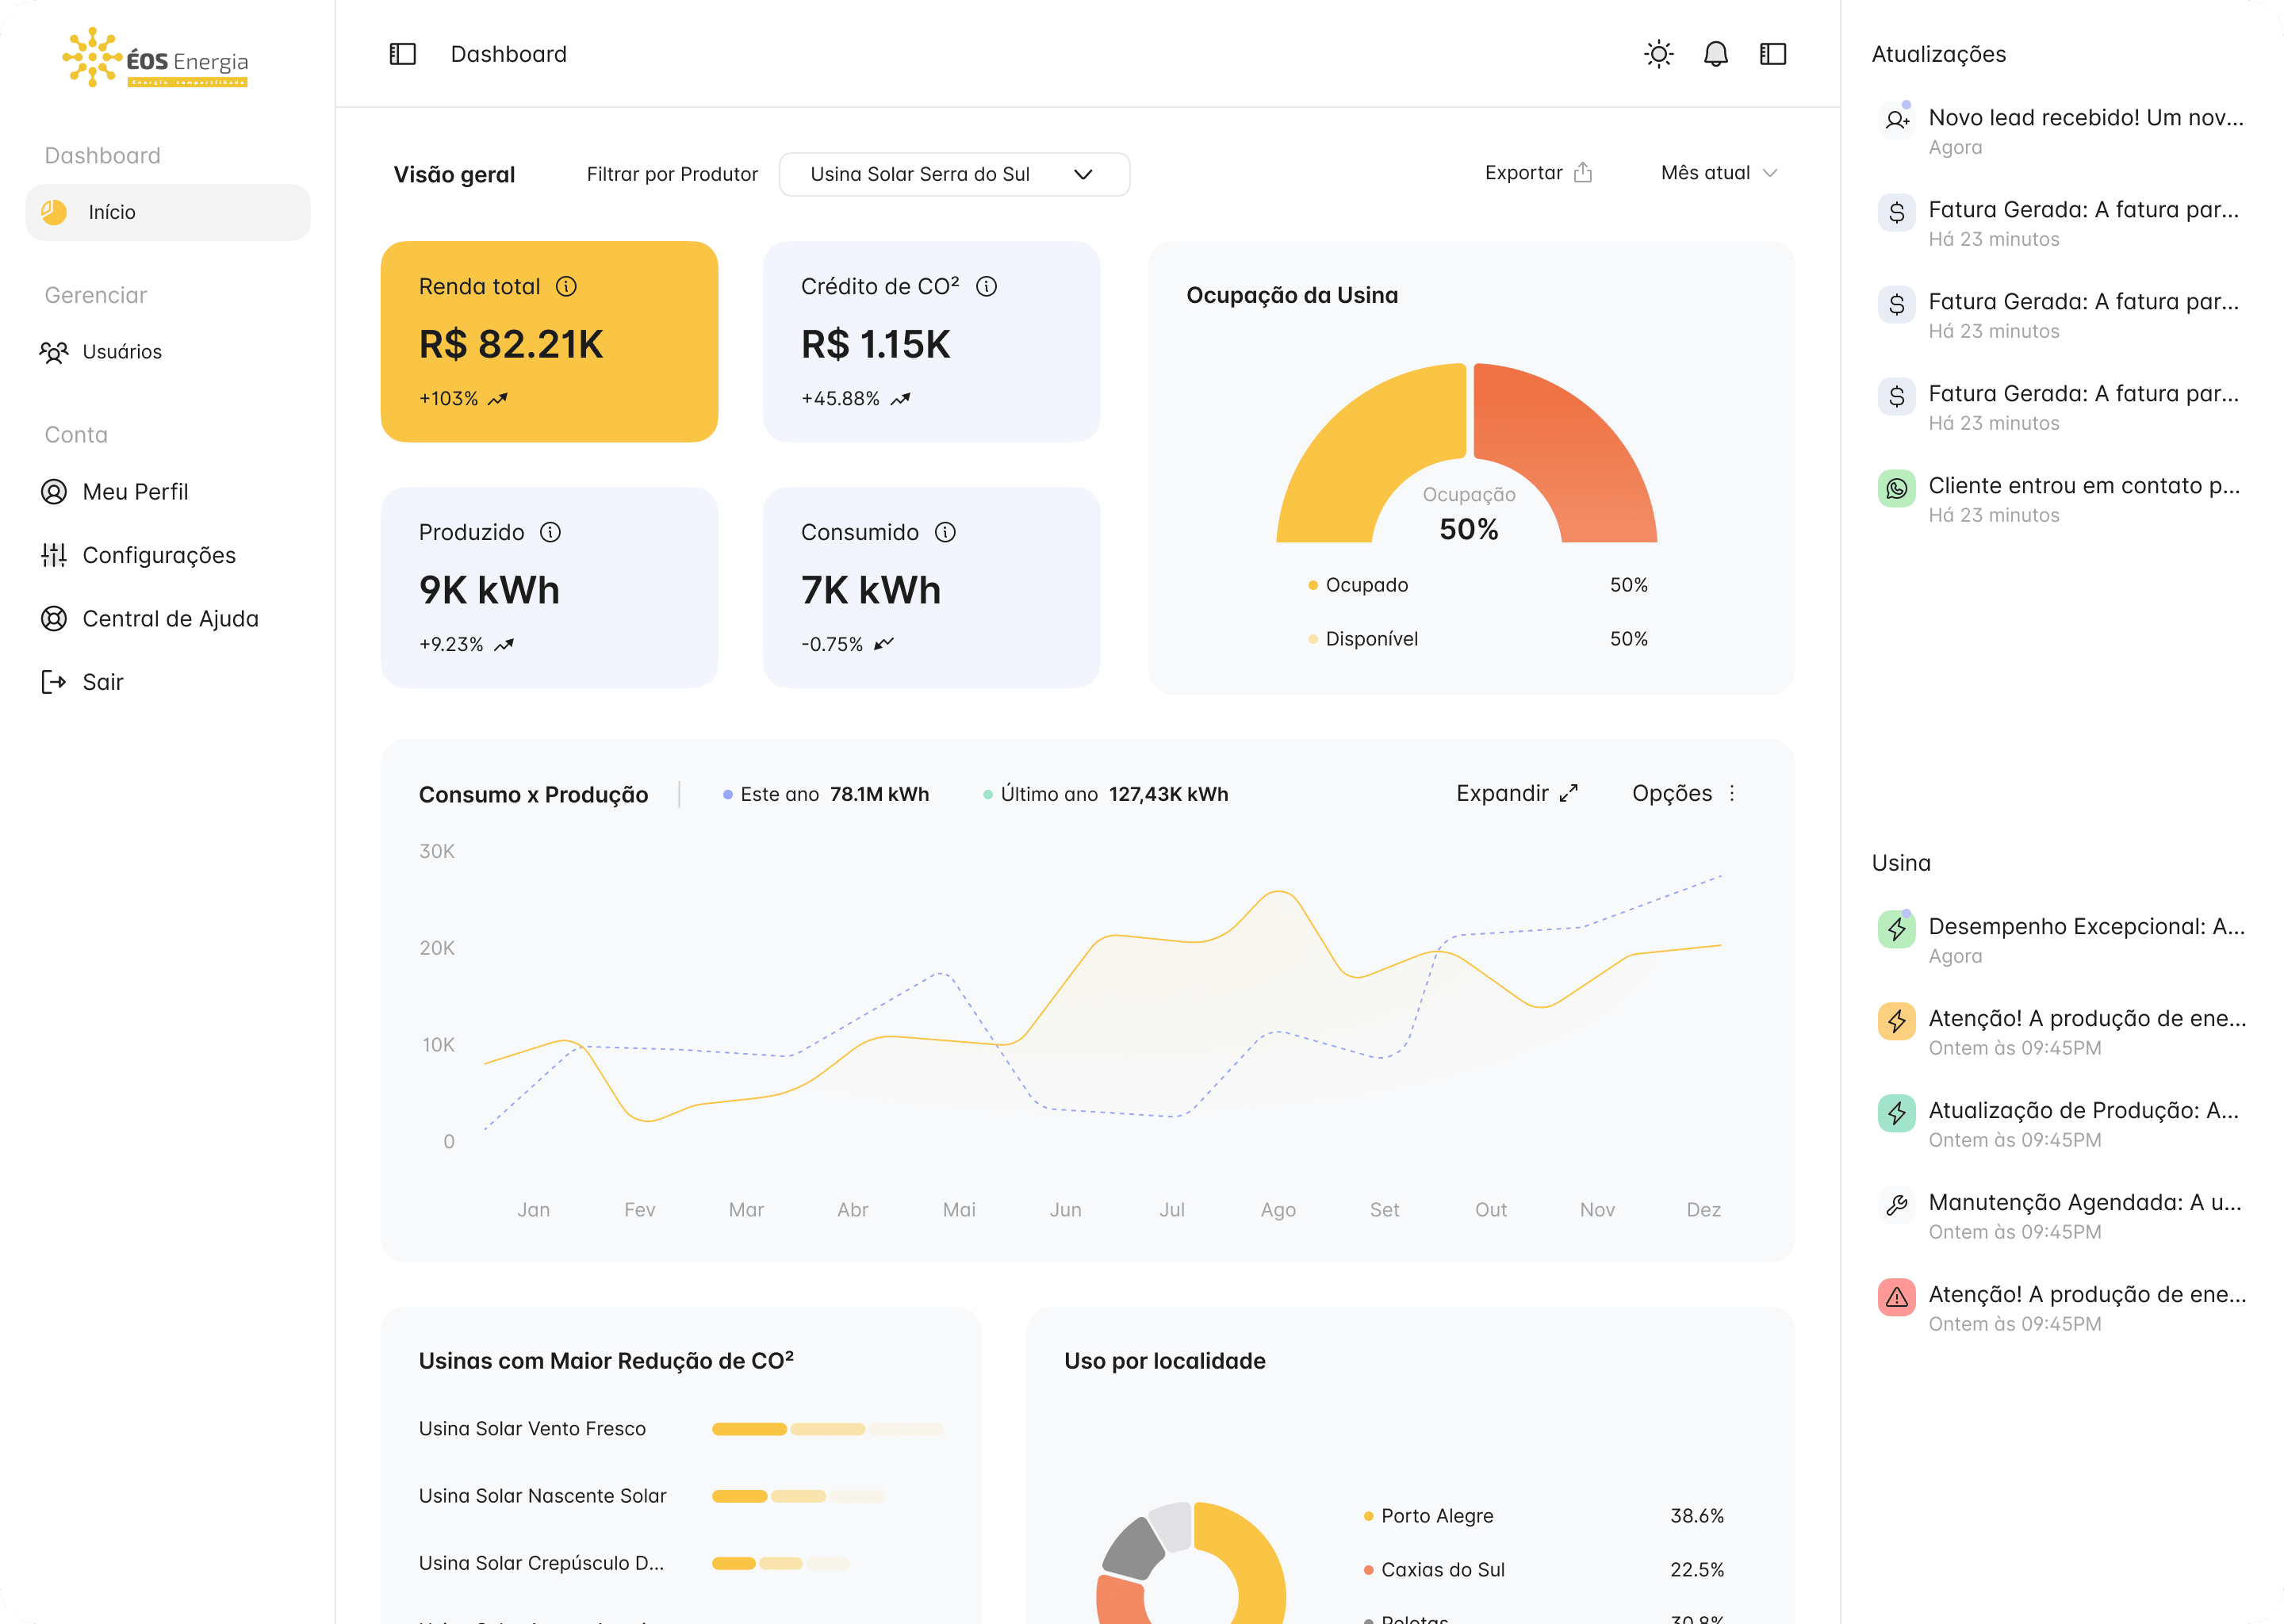The height and width of the screenshot is (1624, 2284).
Task: Click info icon next to Renda total
Action: pos(566,287)
